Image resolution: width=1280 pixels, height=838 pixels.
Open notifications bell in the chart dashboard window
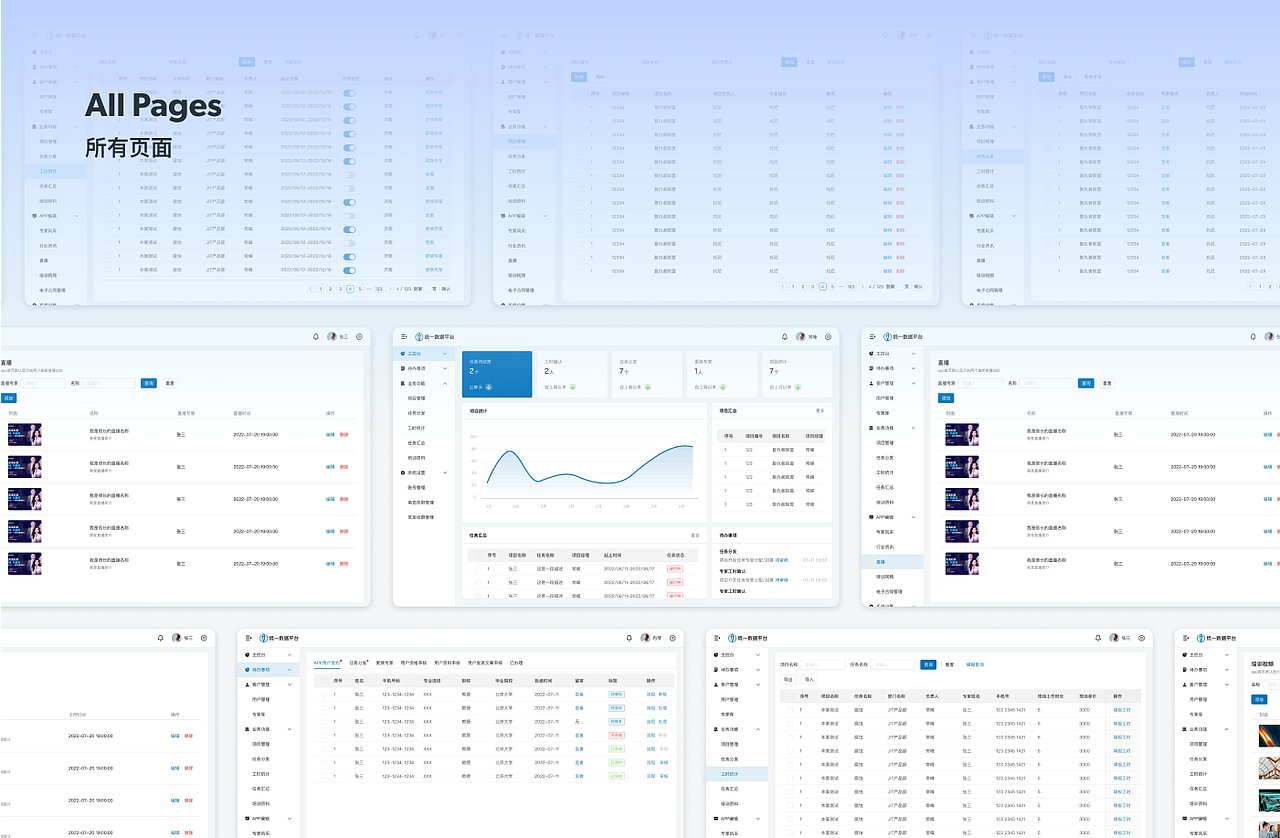(785, 337)
